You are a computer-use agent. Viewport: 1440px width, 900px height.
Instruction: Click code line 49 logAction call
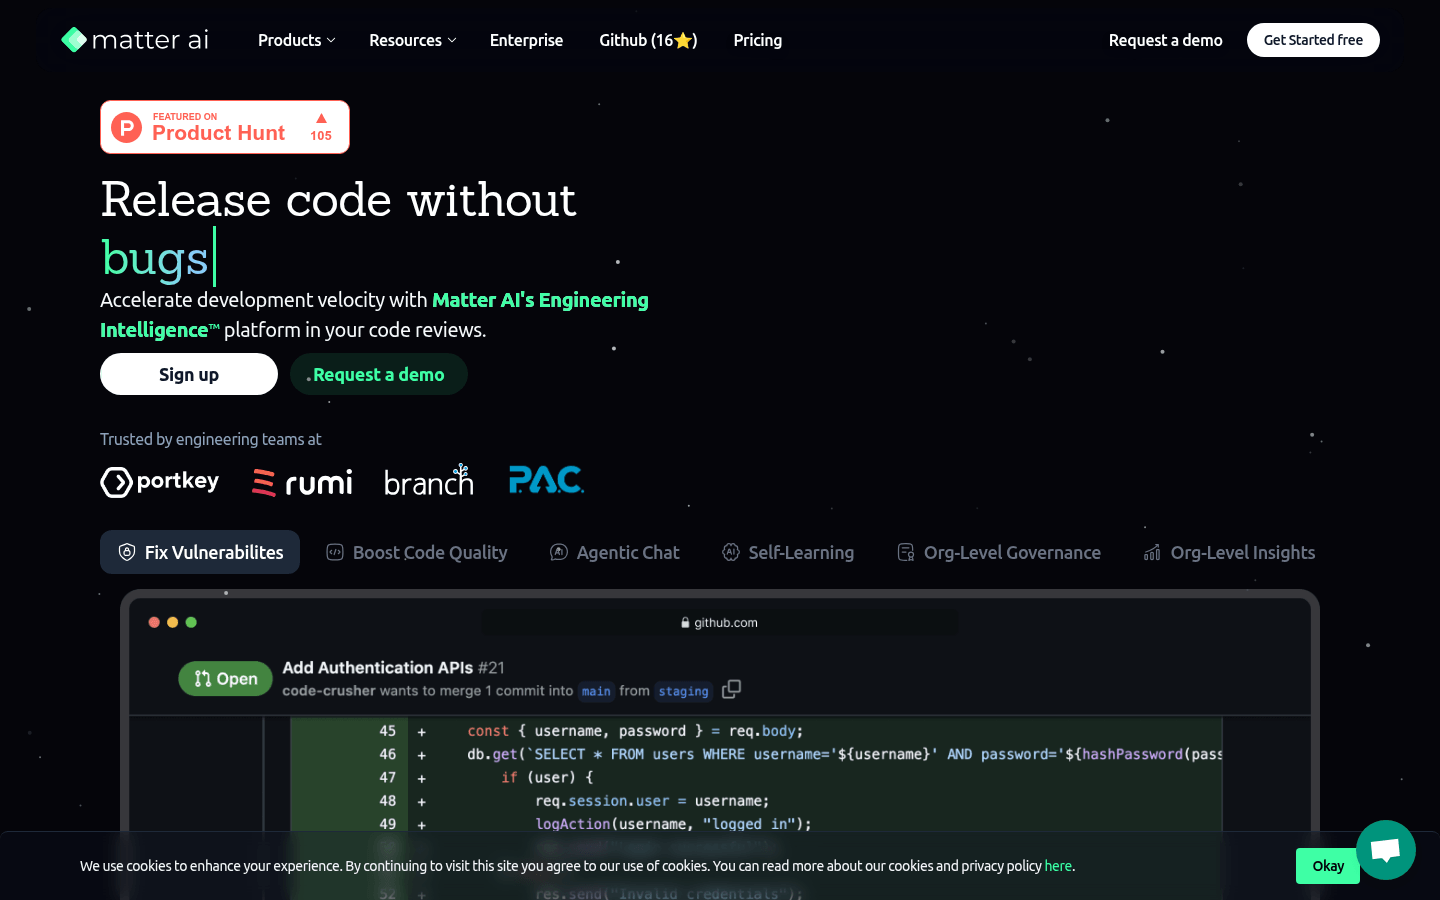(756, 823)
